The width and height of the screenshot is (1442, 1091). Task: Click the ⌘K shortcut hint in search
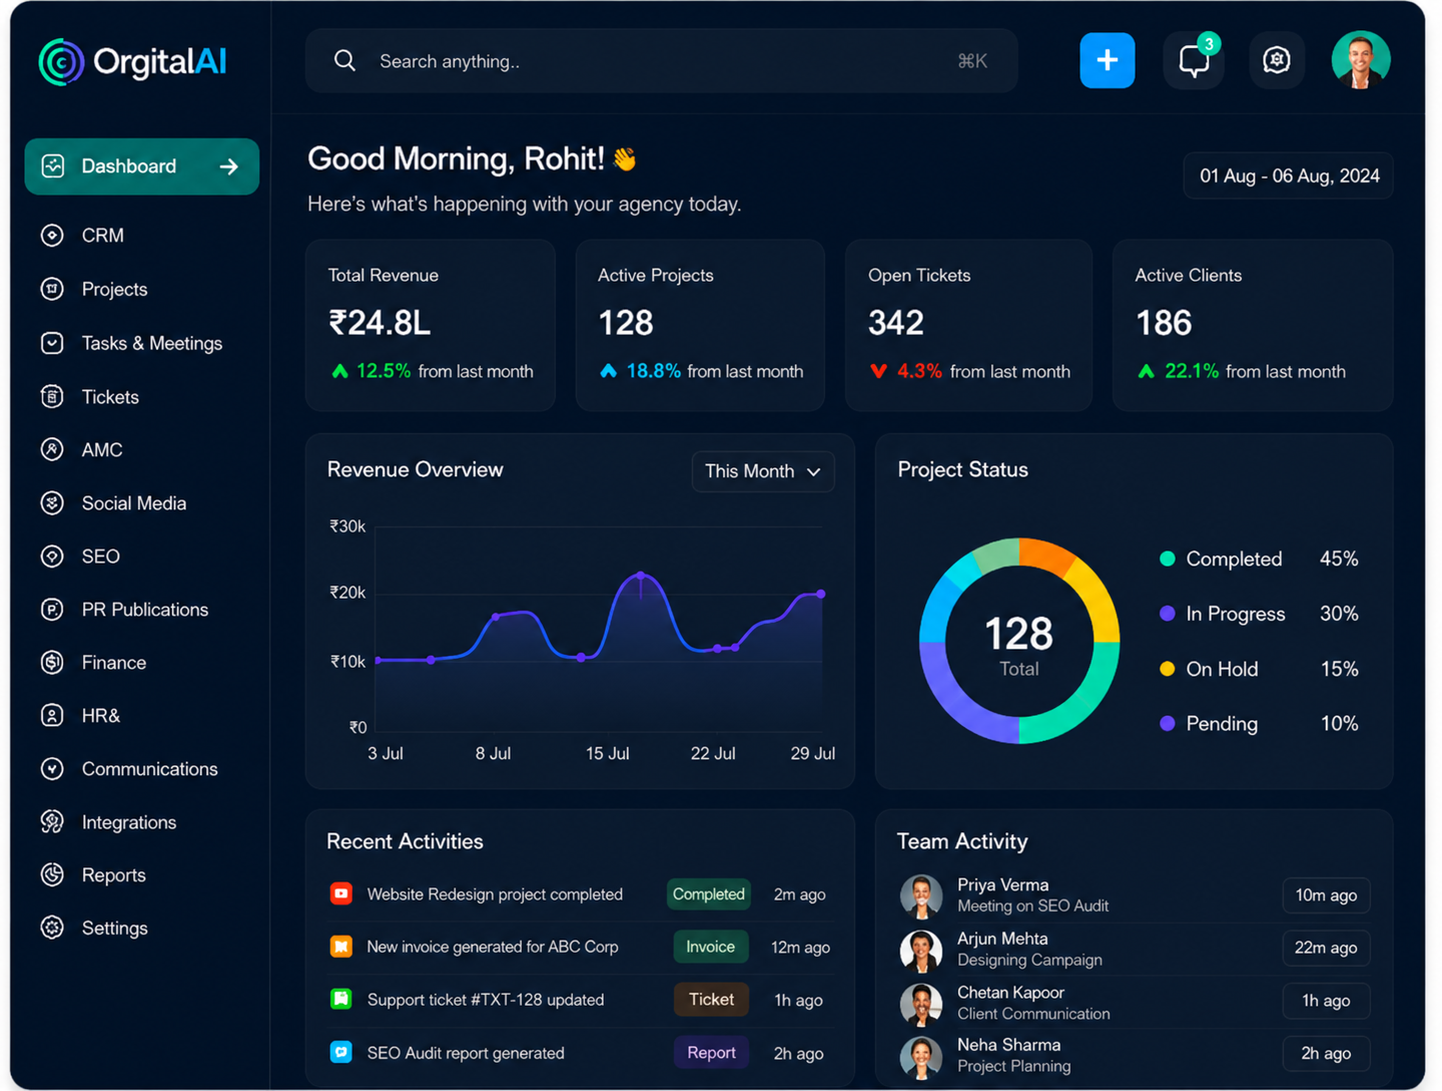click(972, 61)
